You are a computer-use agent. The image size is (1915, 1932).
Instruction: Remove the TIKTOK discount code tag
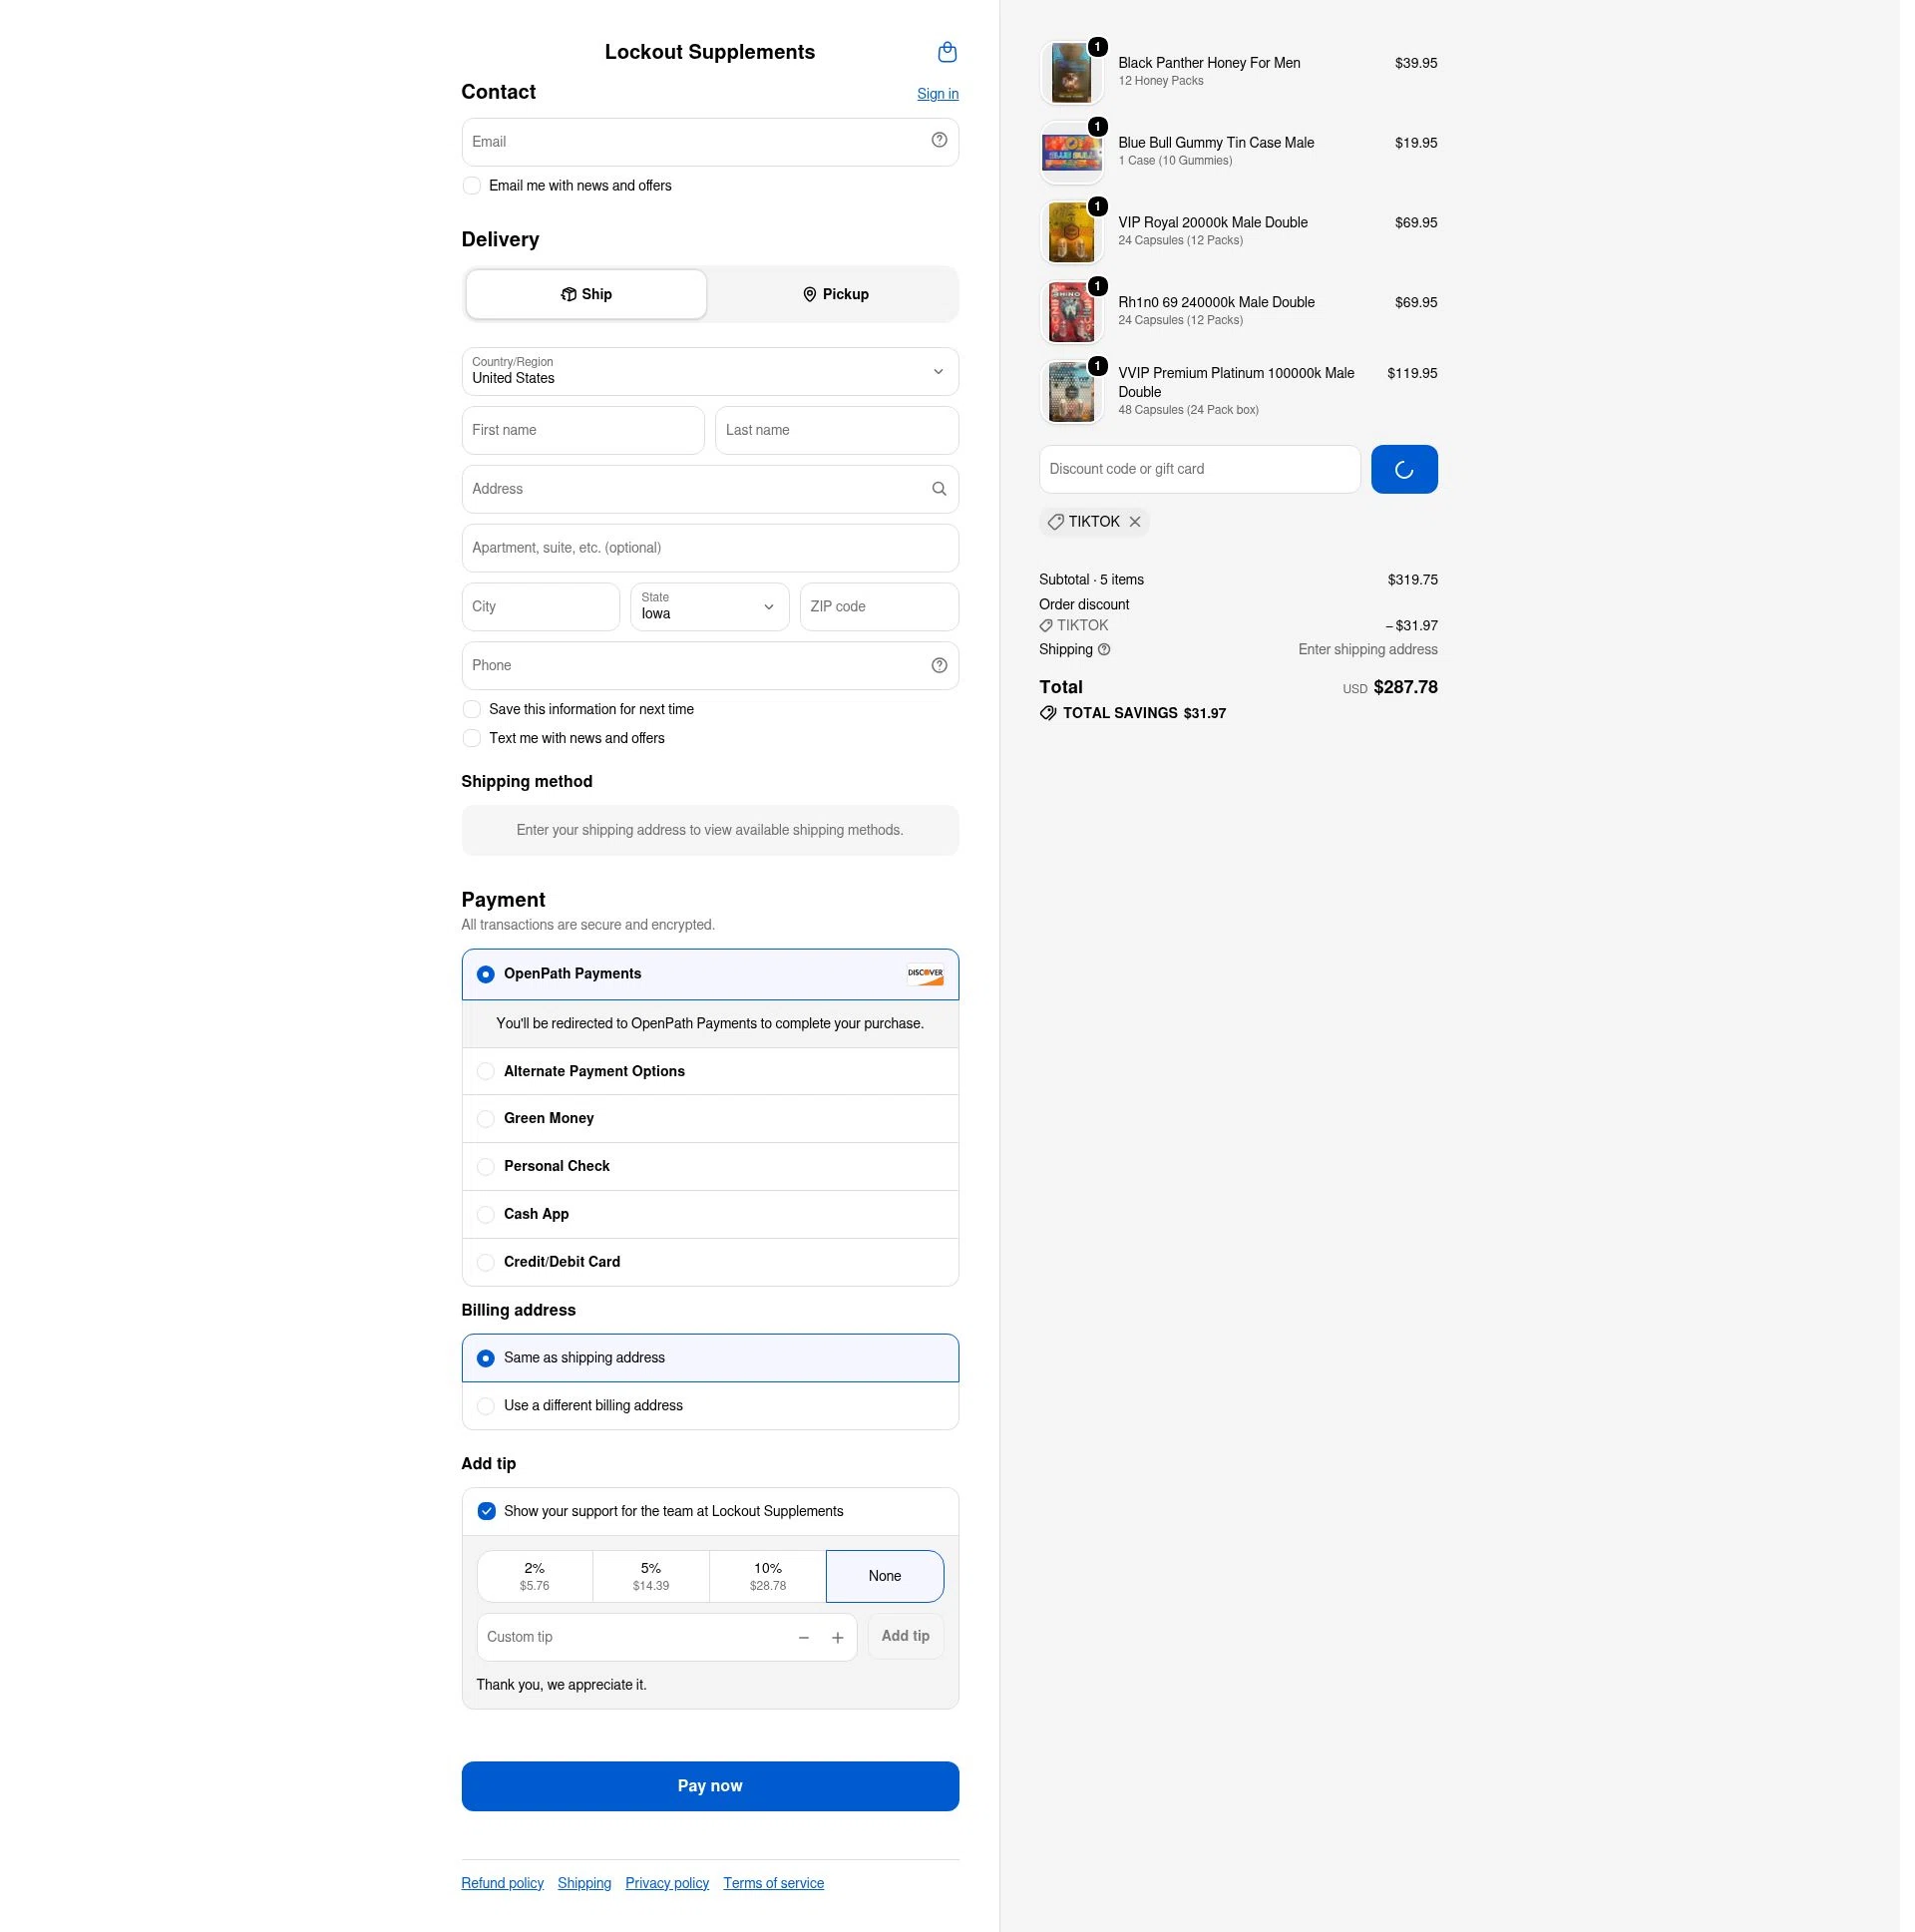[1135, 522]
